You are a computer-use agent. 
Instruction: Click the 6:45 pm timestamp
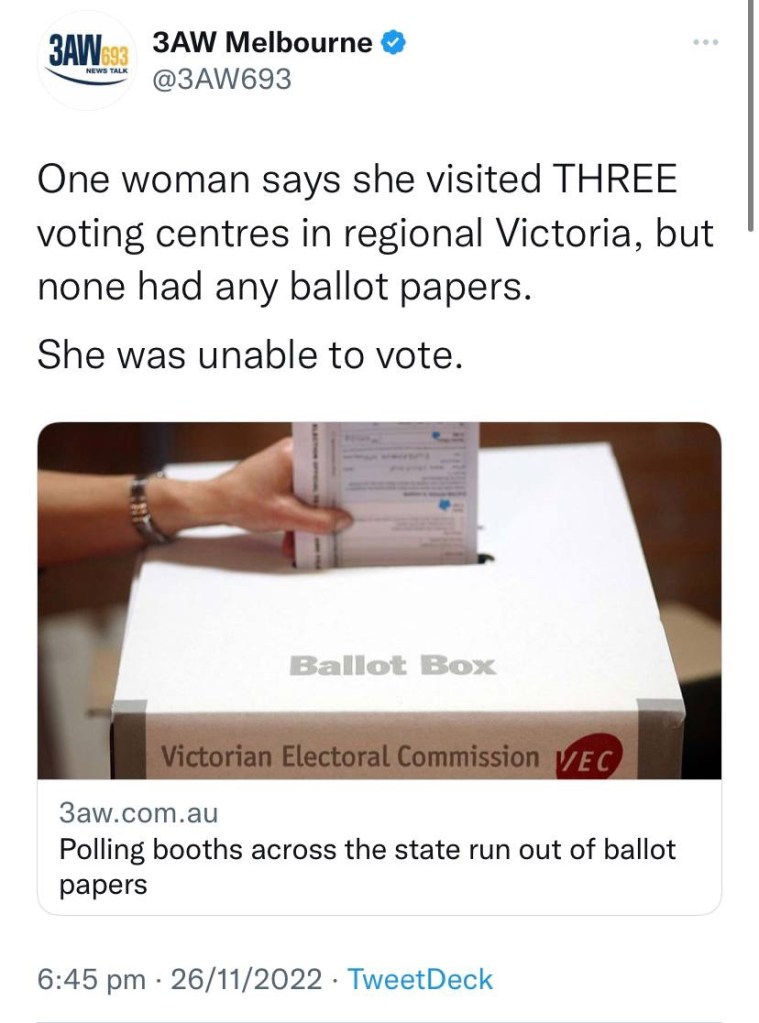tap(91, 978)
